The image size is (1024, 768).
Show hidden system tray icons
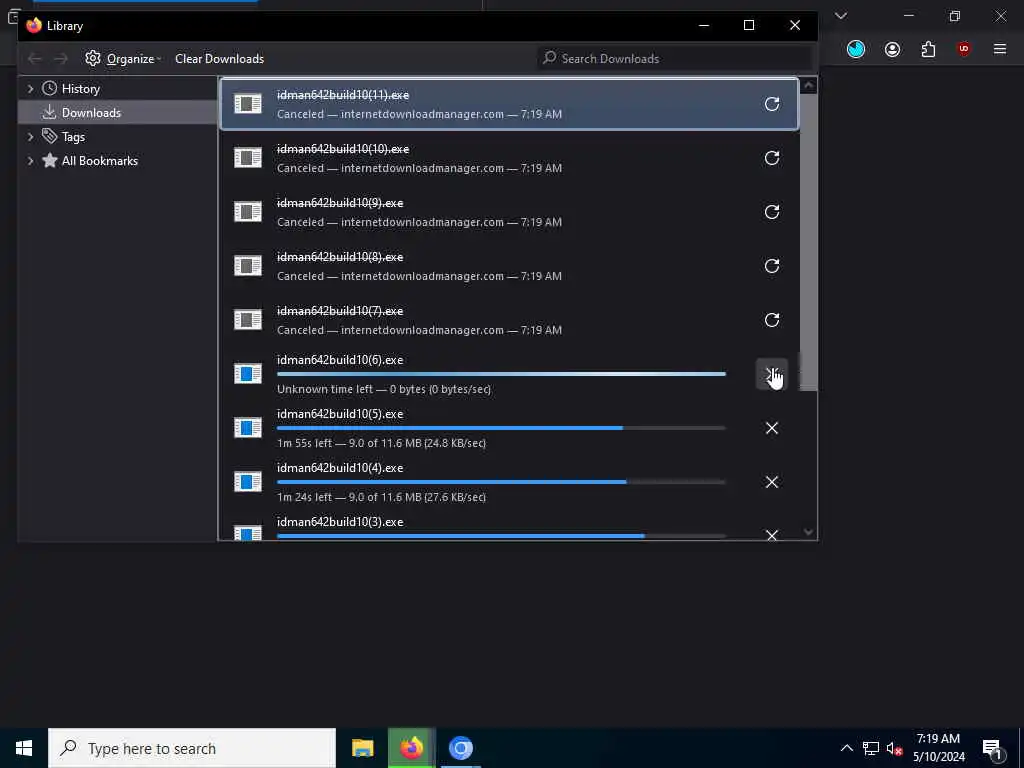click(846, 748)
